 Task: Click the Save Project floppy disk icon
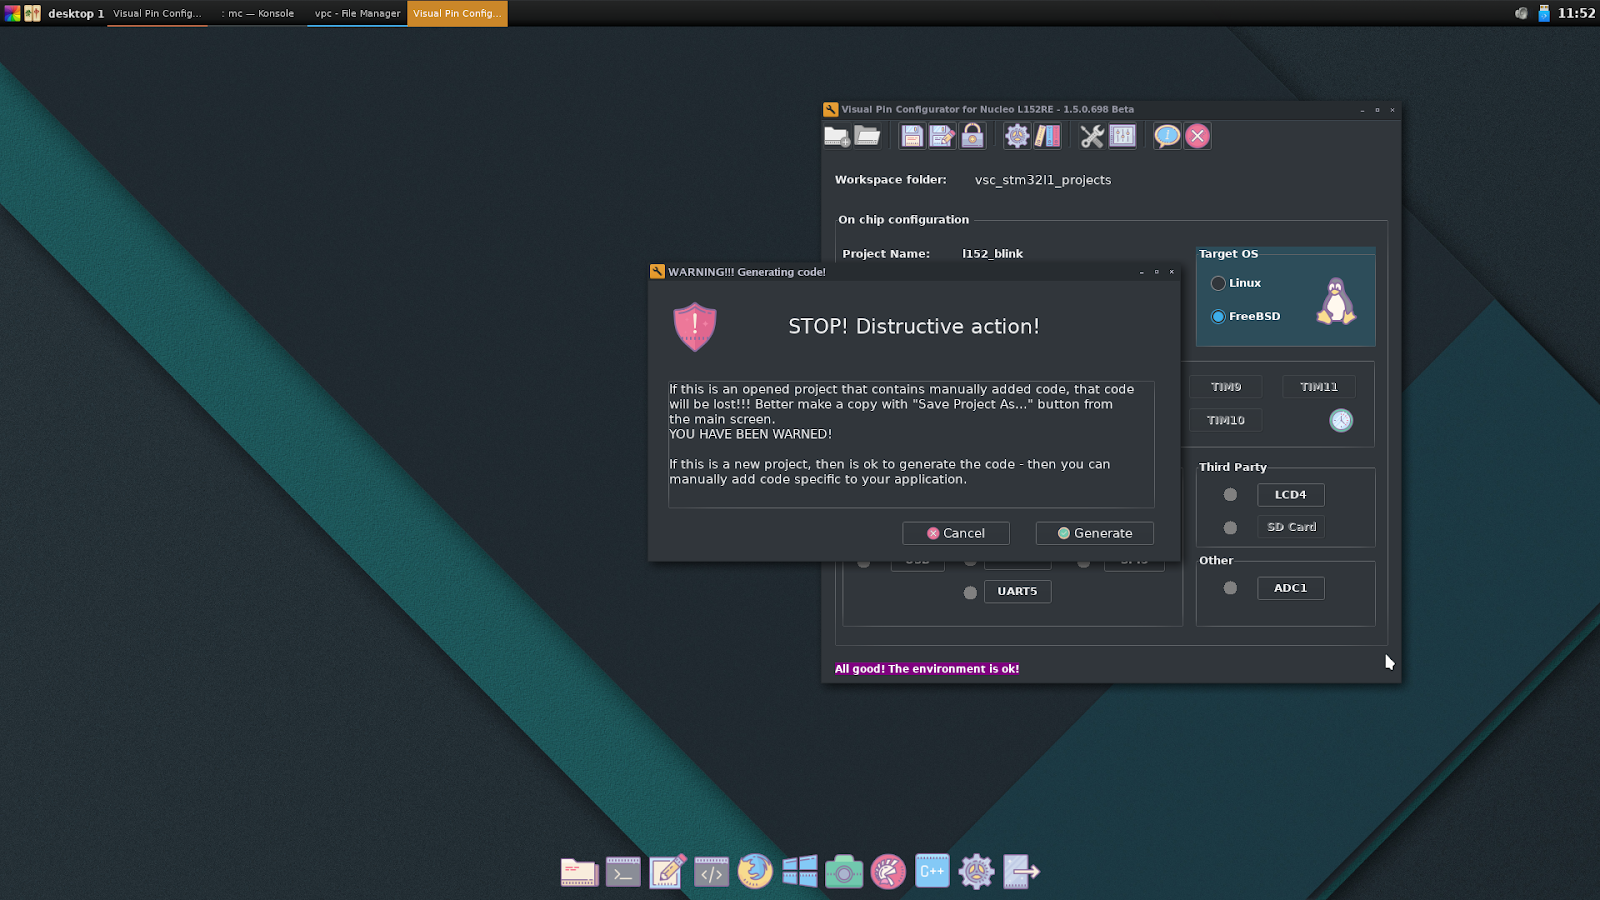click(912, 136)
